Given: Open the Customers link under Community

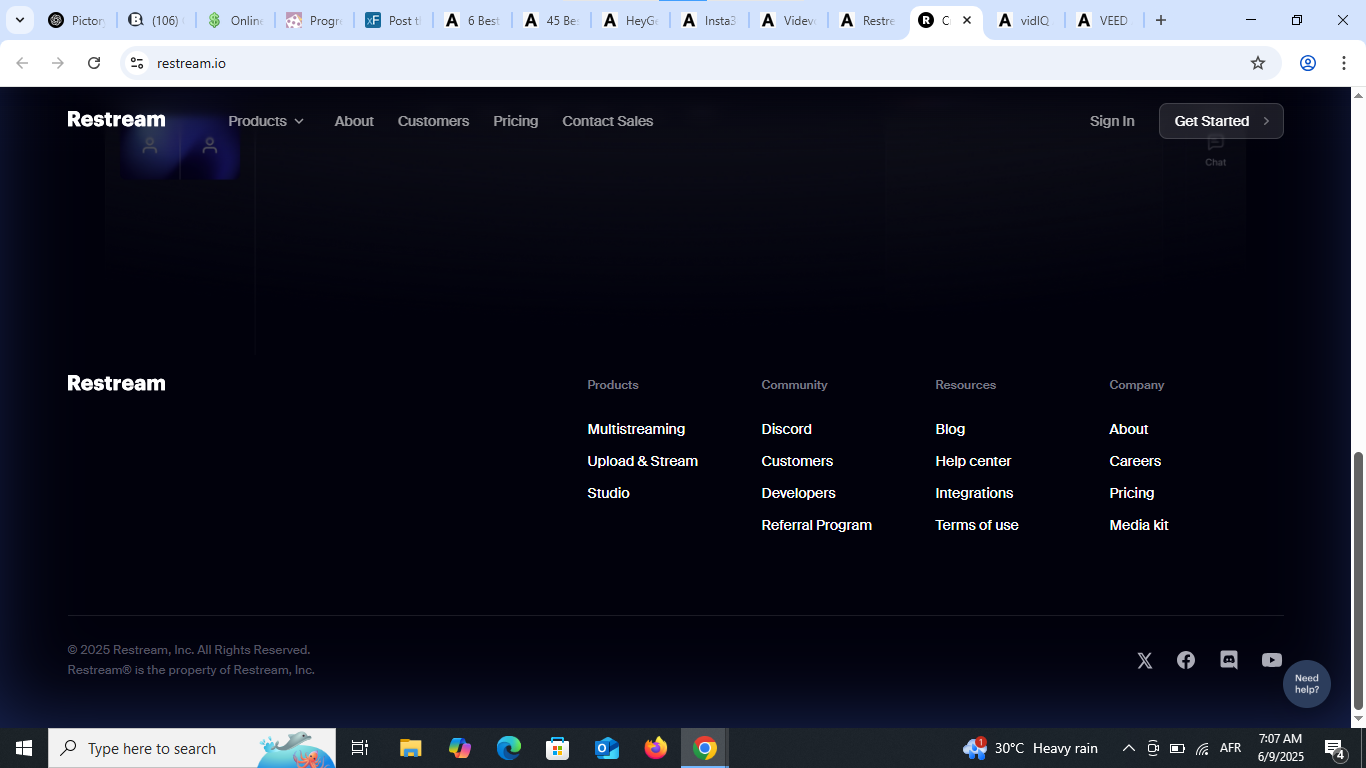Looking at the screenshot, I should [x=797, y=461].
